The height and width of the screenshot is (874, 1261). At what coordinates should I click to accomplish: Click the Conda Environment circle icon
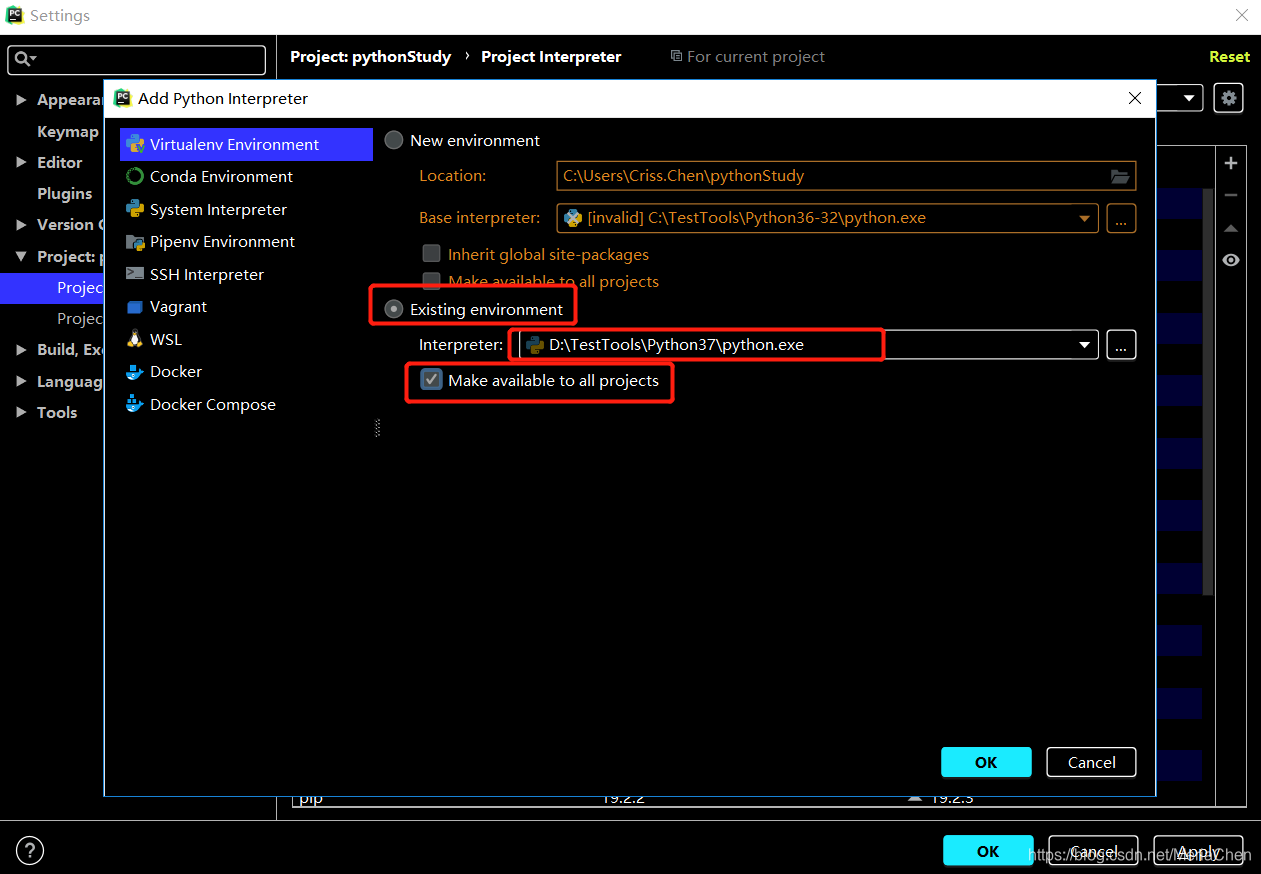pyautogui.click(x=135, y=176)
